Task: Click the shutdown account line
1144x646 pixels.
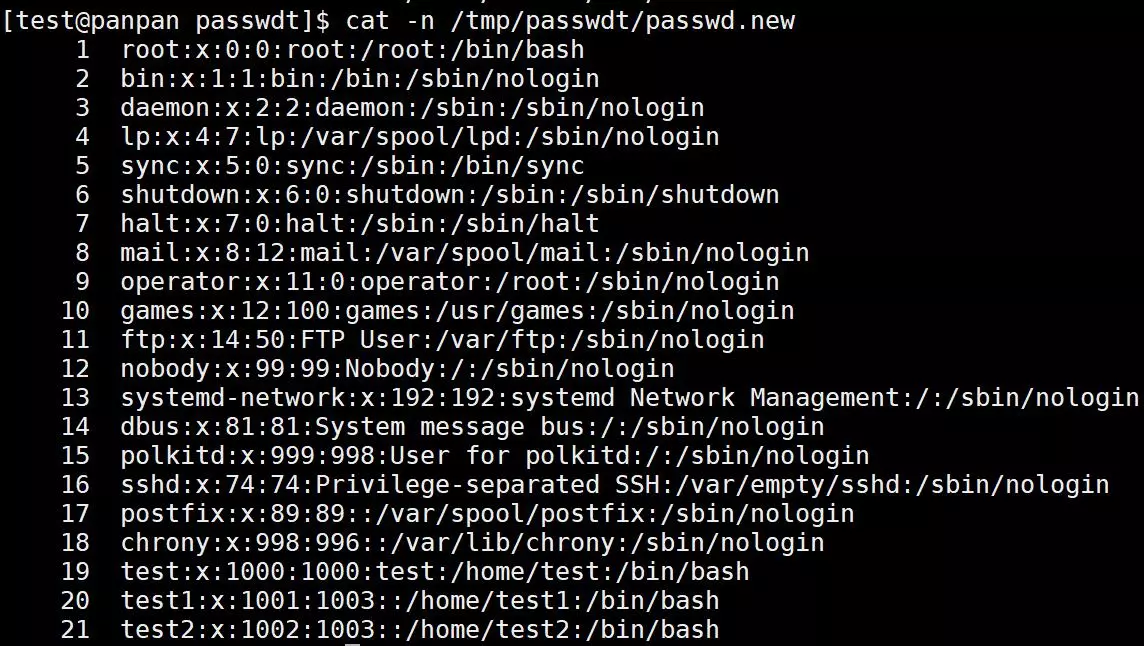Action: click(x=449, y=195)
